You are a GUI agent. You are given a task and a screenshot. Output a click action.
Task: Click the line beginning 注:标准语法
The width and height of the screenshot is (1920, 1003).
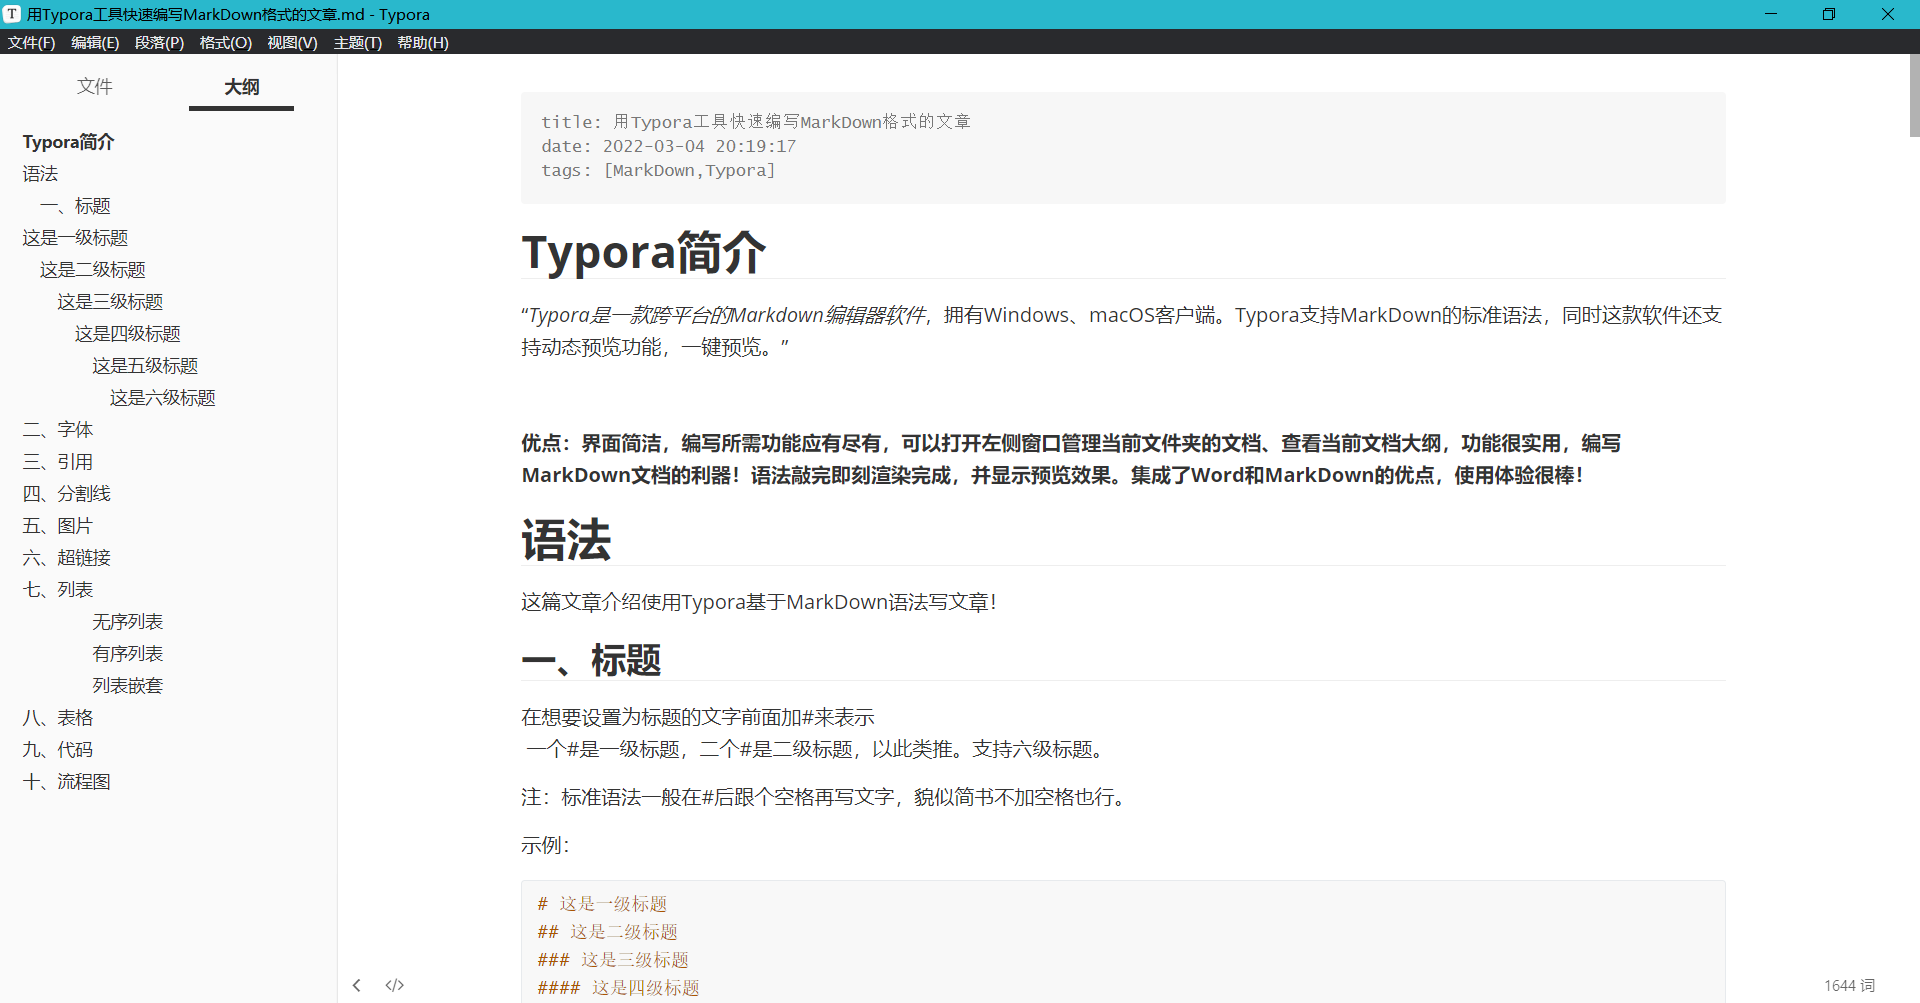point(827,797)
